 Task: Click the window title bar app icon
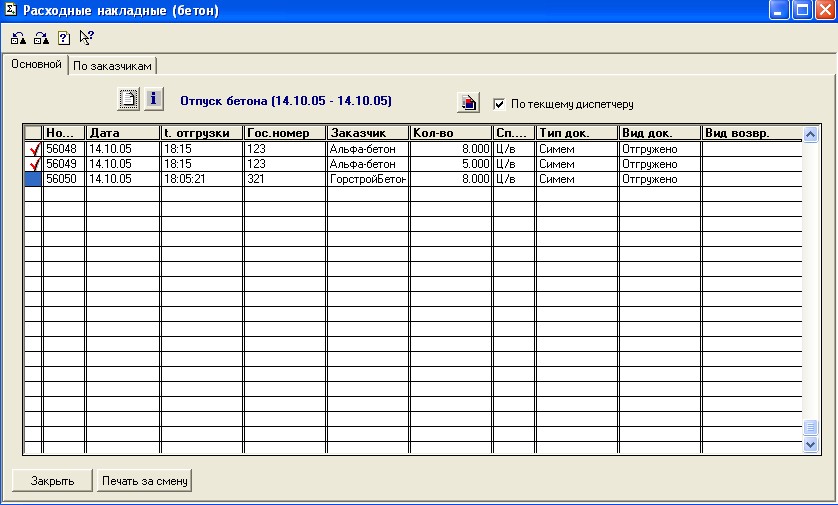pos(11,10)
